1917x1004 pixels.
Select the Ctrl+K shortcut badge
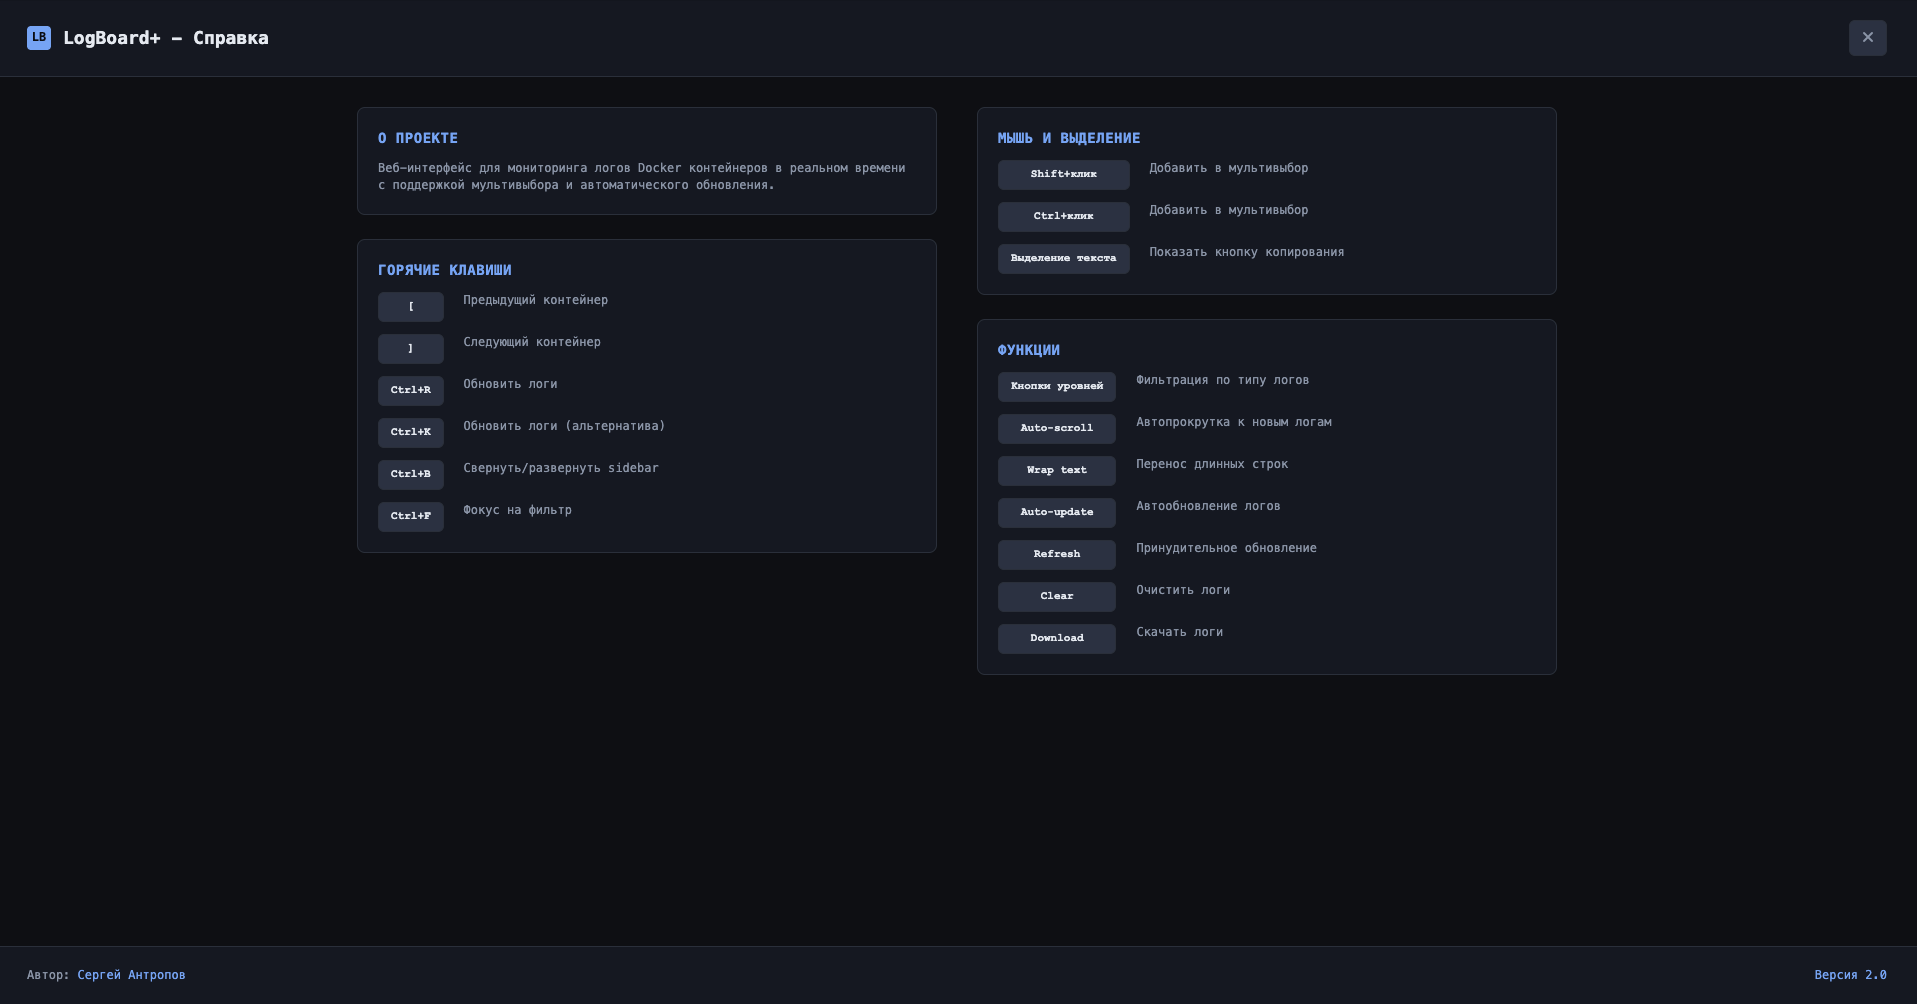(410, 433)
